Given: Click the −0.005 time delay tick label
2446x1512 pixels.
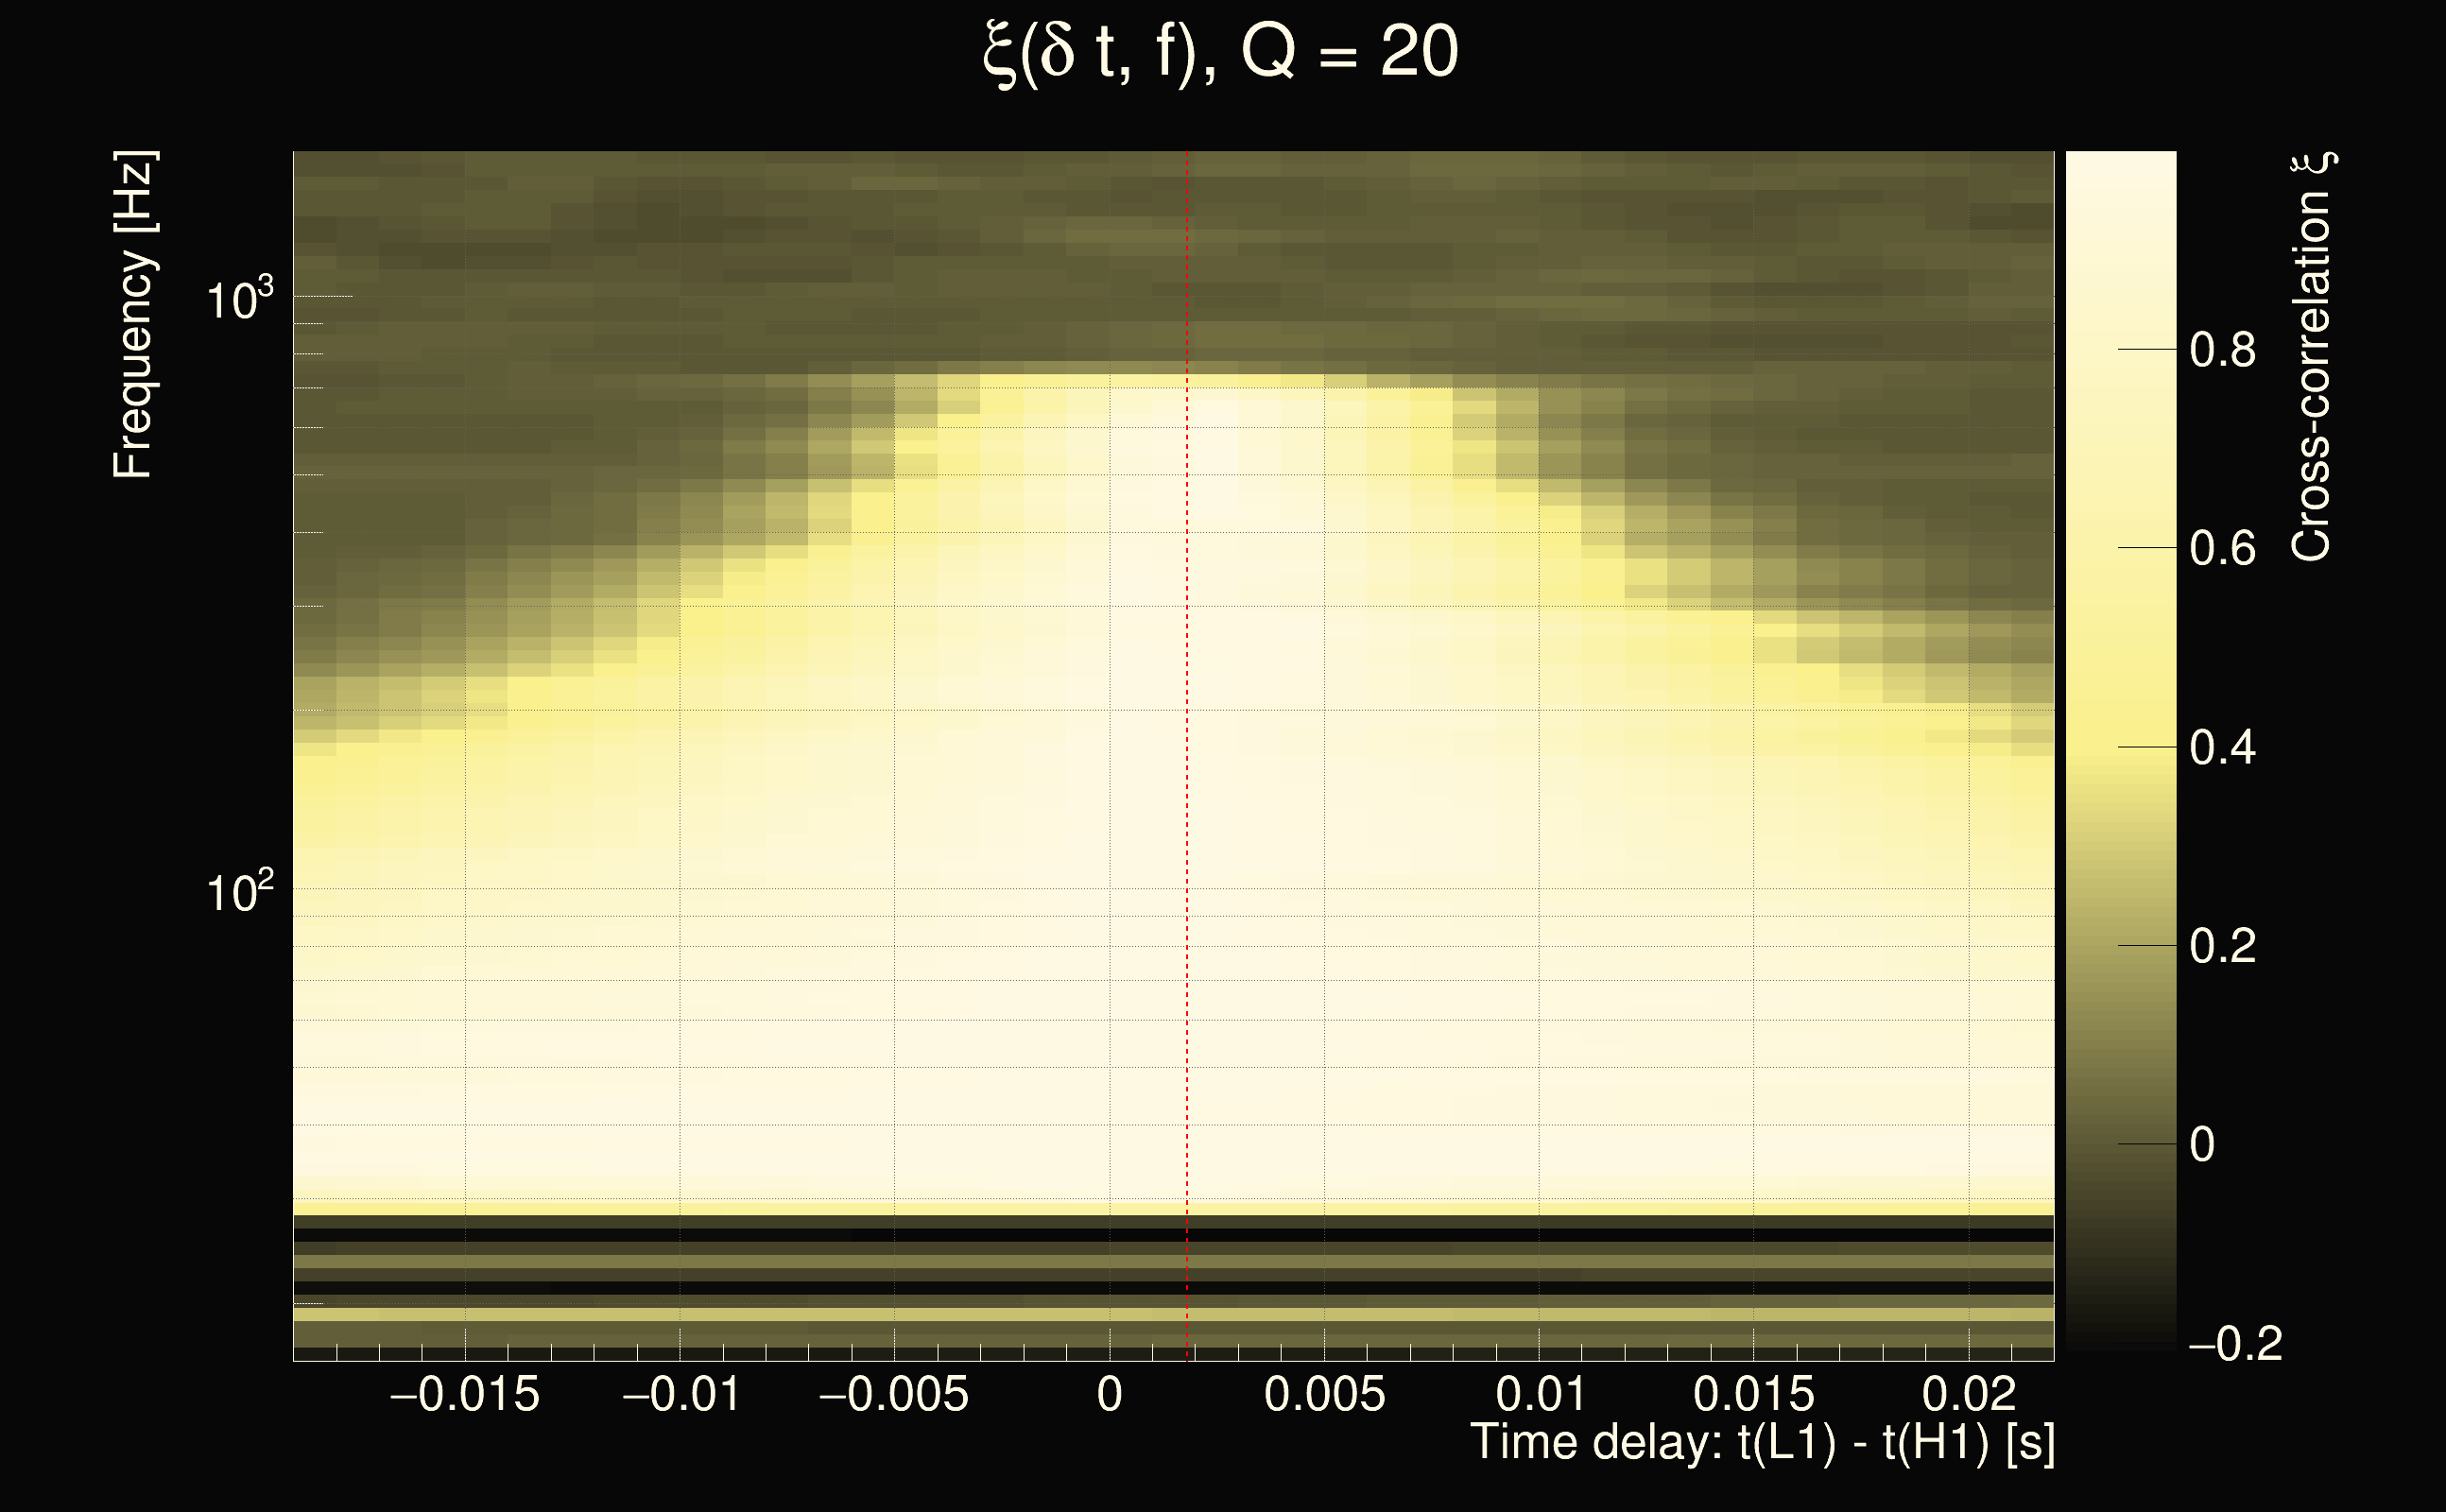Looking at the screenshot, I should [894, 1394].
